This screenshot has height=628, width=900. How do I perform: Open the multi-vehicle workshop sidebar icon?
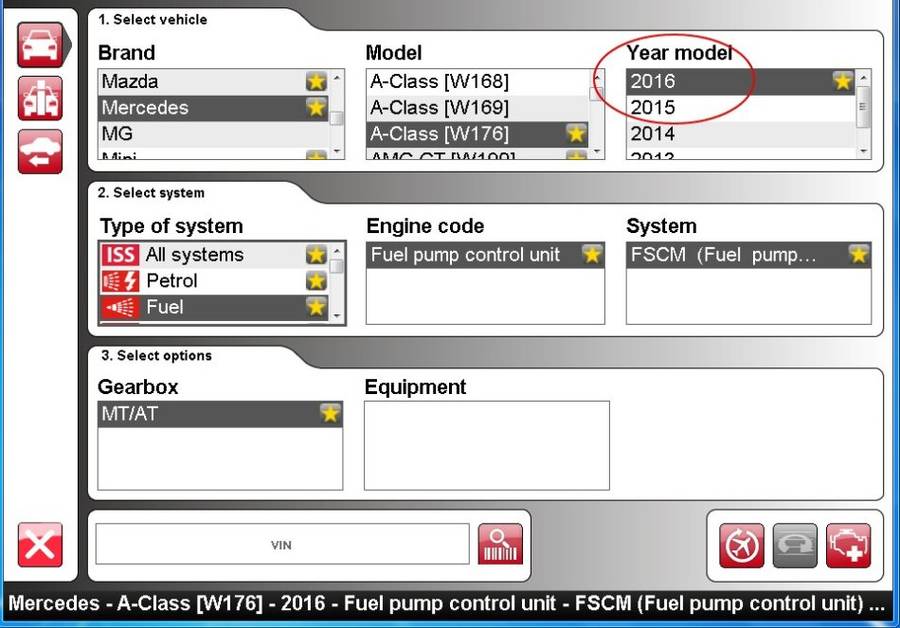40,98
